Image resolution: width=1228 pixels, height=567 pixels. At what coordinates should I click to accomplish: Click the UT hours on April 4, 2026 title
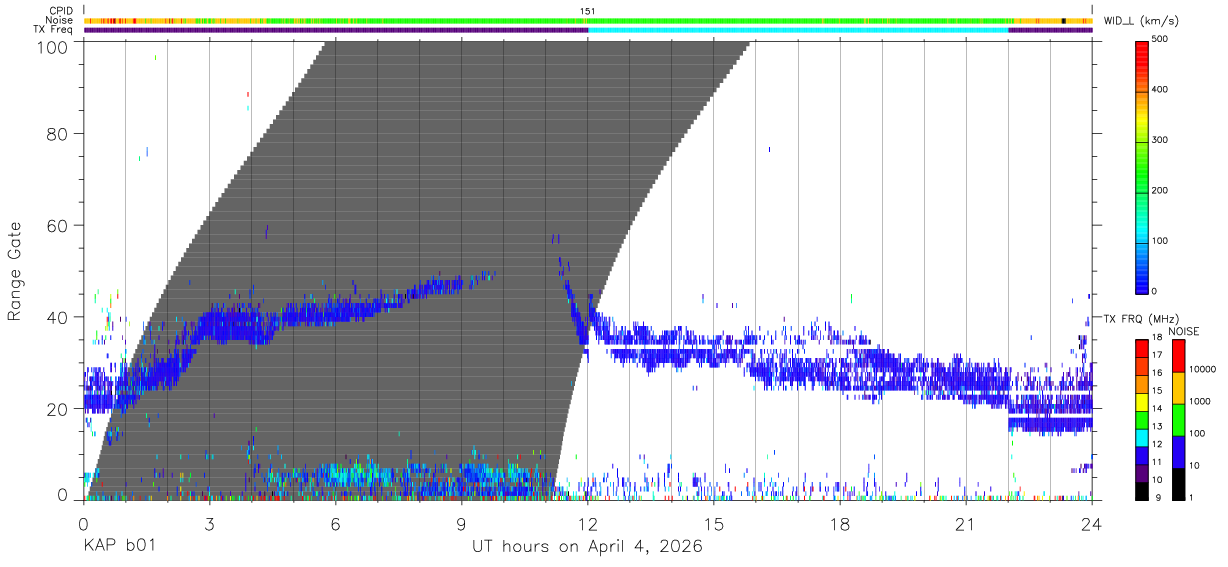[587, 547]
